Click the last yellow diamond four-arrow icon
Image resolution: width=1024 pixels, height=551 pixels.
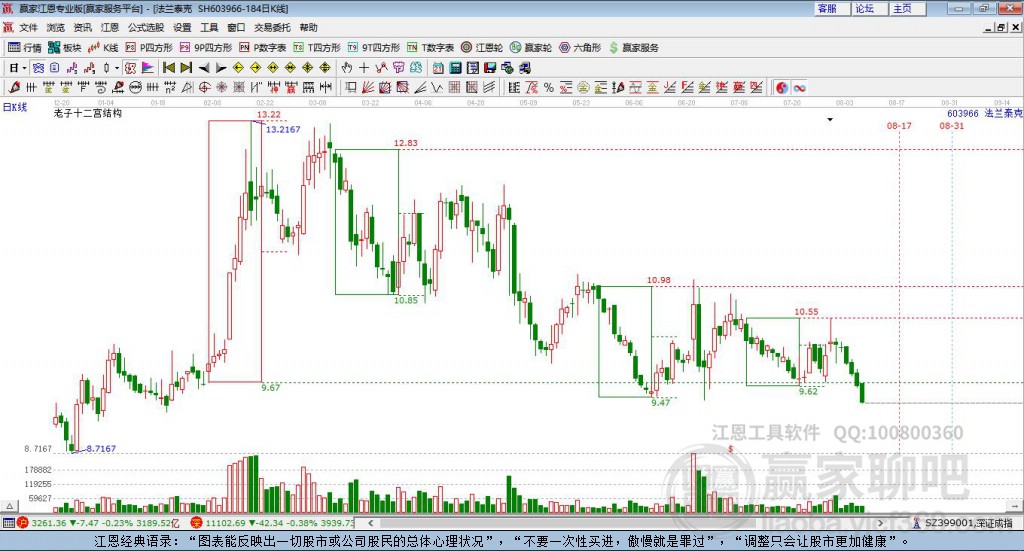tap(325, 68)
